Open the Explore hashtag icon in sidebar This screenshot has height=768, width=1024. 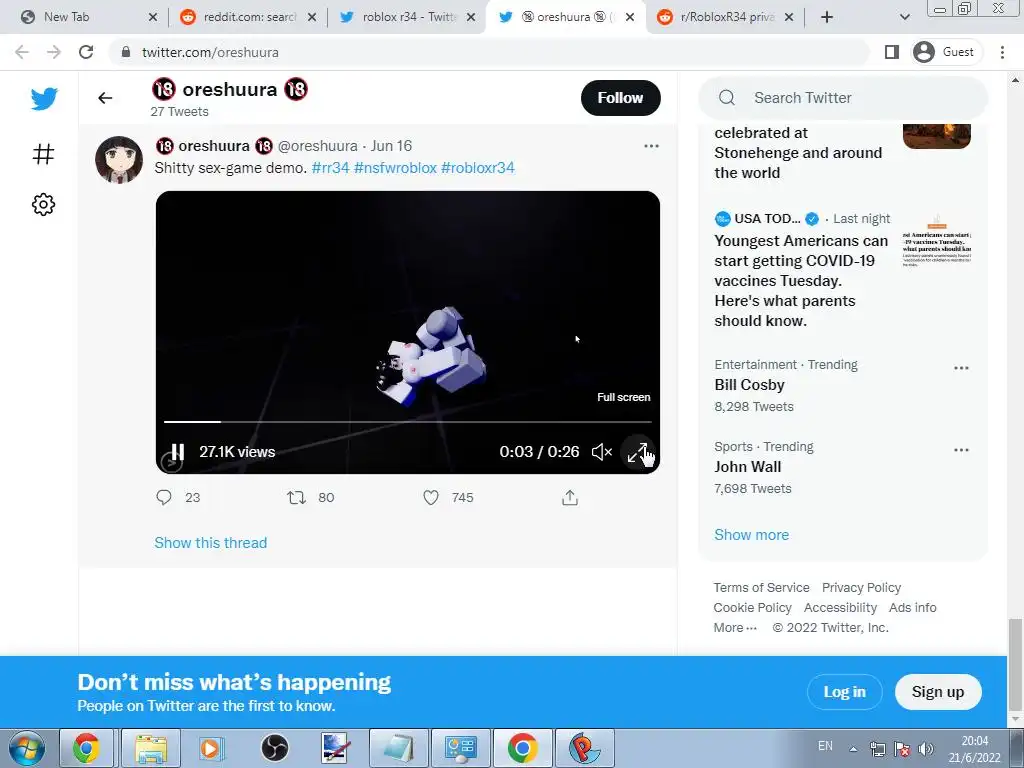point(43,154)
